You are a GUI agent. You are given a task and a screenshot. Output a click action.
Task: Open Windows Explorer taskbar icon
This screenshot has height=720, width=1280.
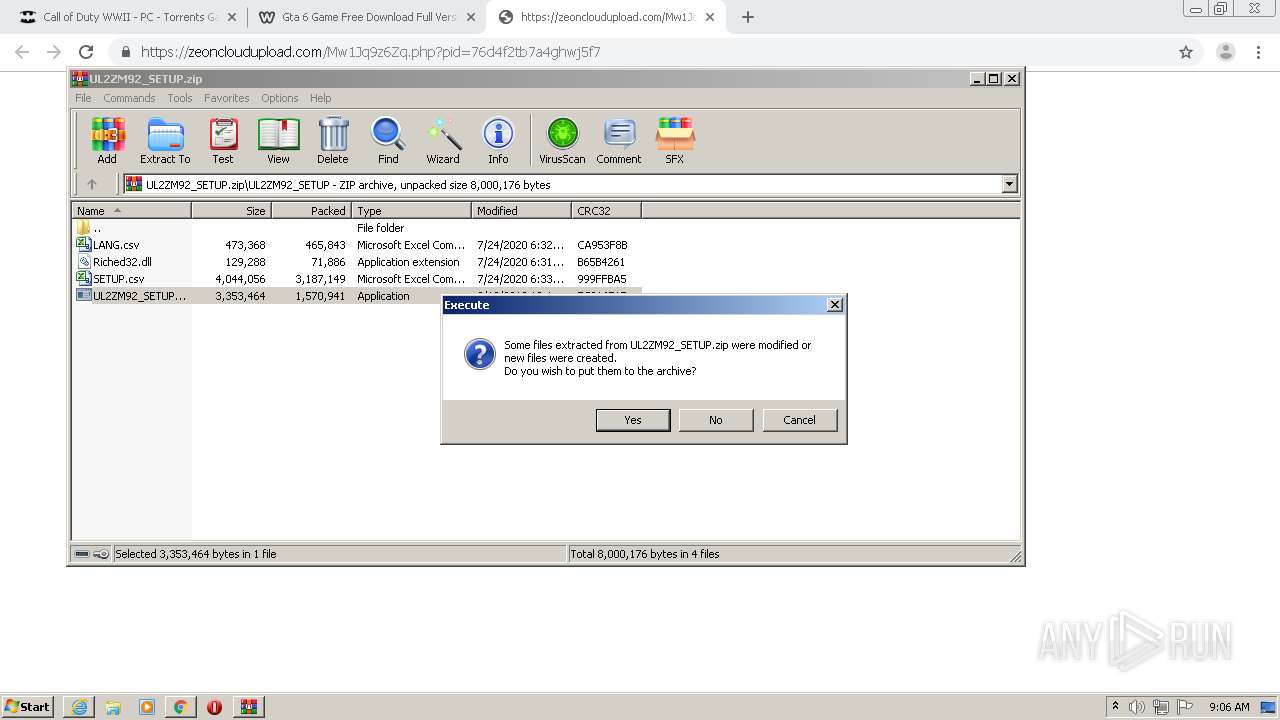pyautogui.click(x=113, y=707)
